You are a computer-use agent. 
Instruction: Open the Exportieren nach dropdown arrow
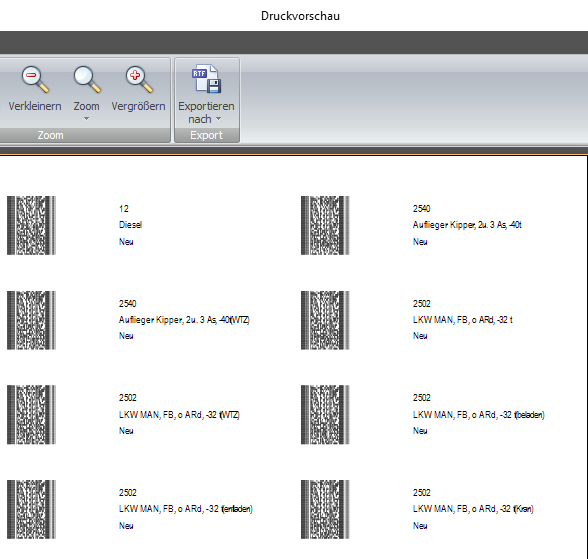point(219,119)
